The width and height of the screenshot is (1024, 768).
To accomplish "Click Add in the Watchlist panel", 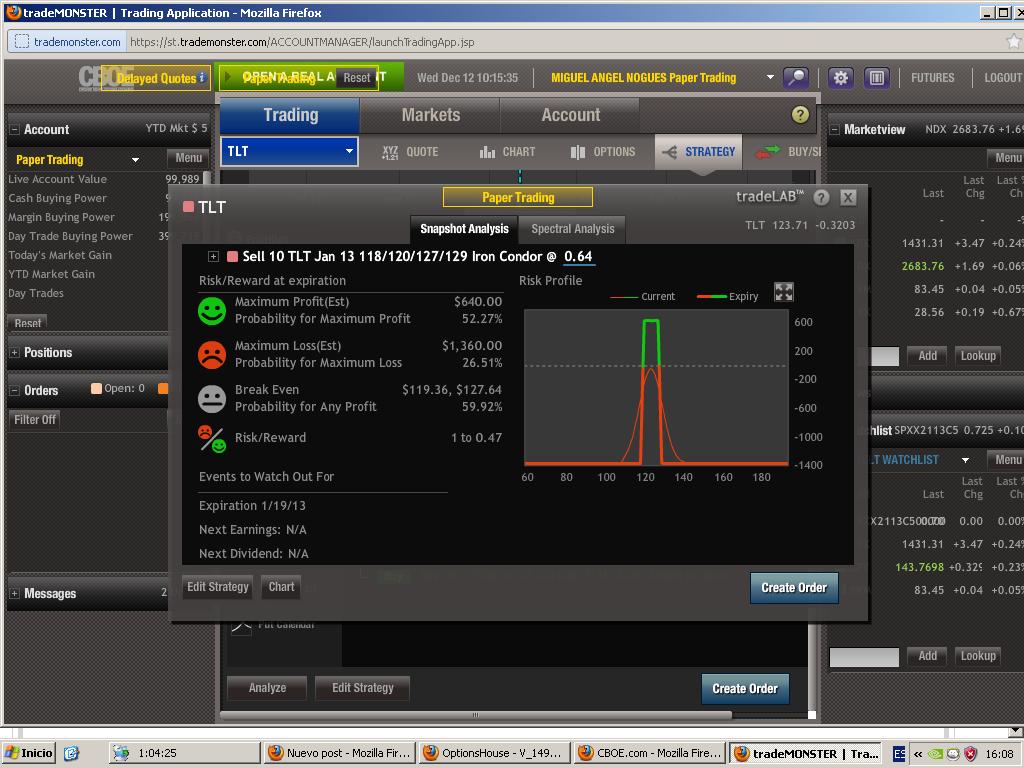I will click(927, 656).
